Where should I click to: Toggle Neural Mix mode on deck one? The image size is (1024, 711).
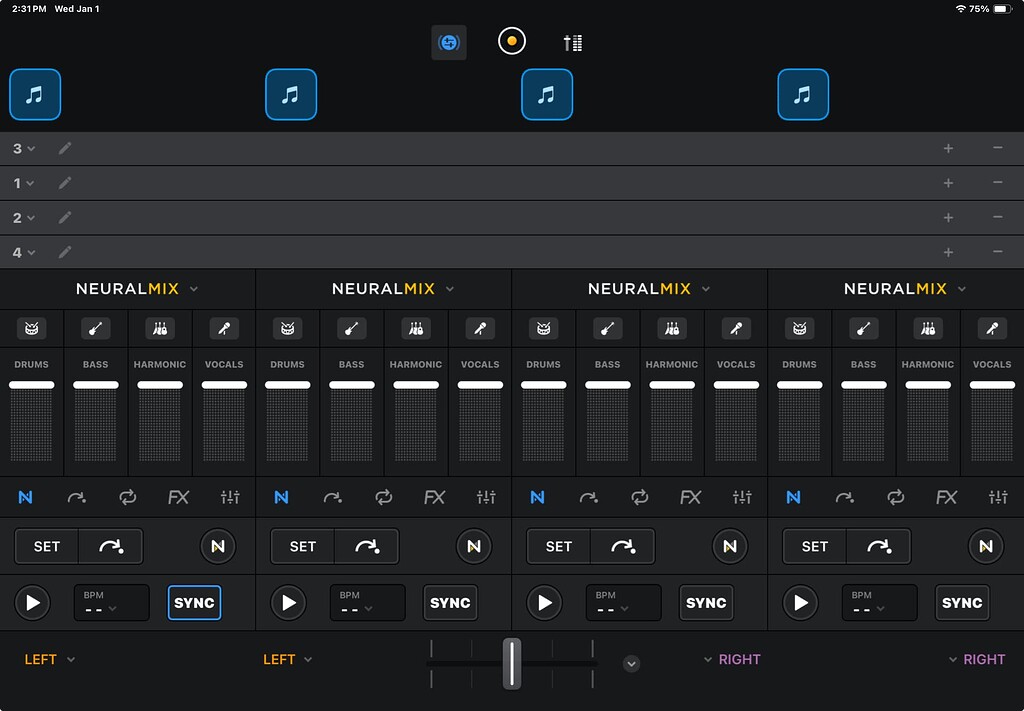pos(26,497)
